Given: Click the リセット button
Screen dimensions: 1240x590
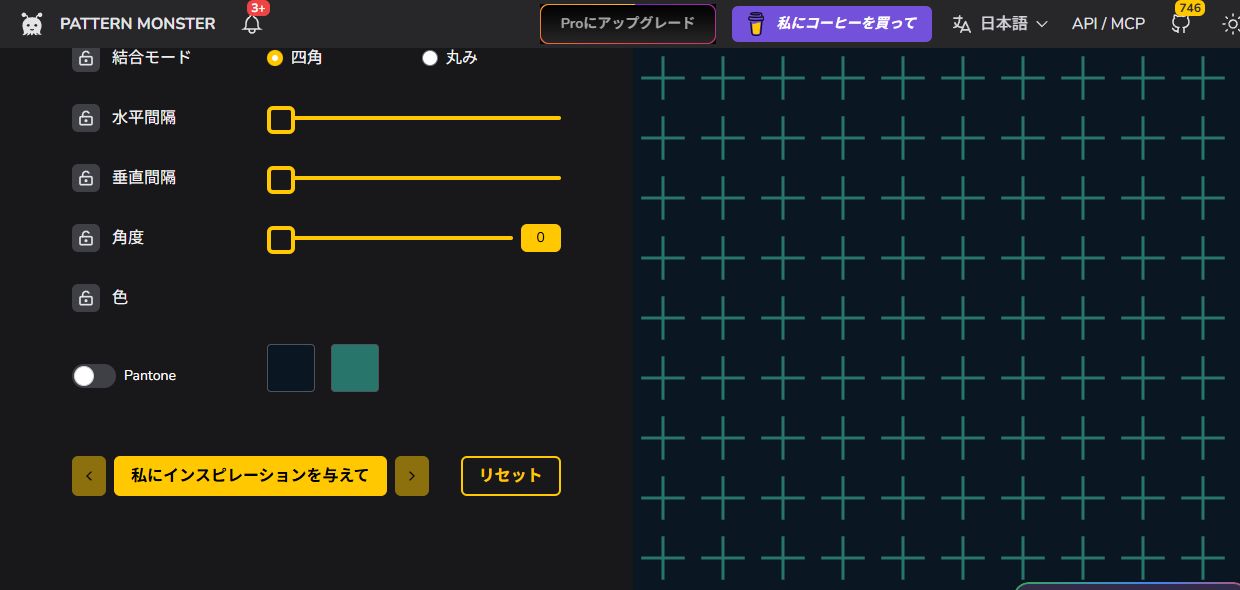Looking at the screenshot, I should pyautogui.click(x=511, y=476).
